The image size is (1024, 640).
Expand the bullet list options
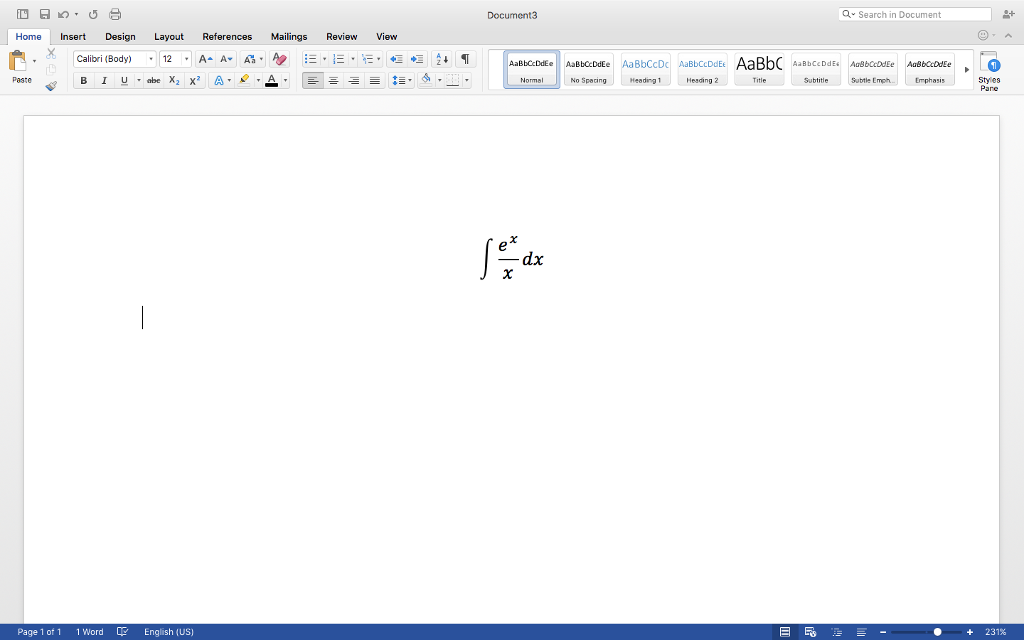coord(322,59)
